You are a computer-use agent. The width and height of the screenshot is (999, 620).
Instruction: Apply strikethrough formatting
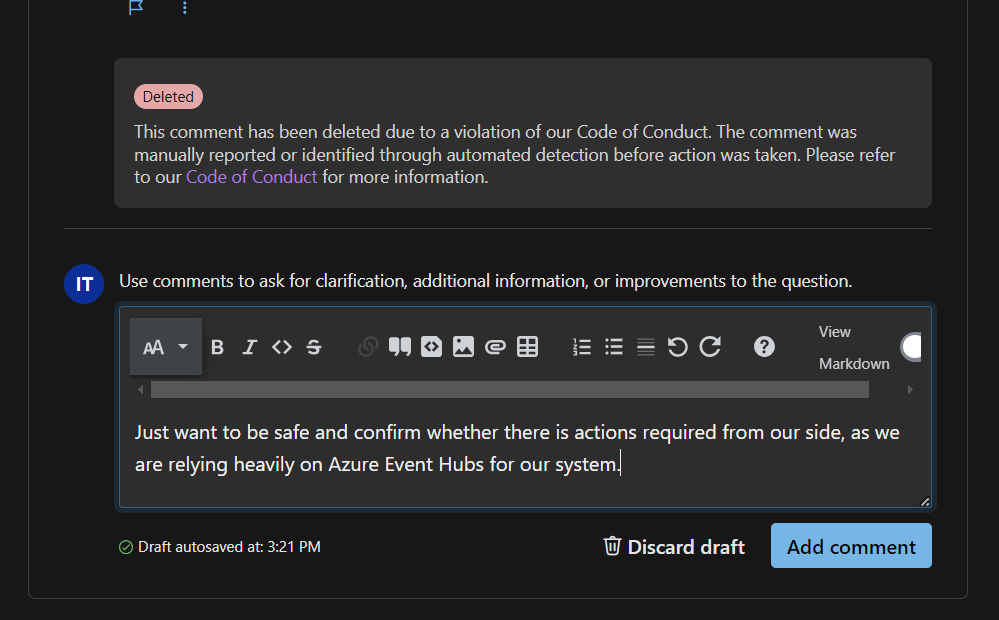(x=314, y=347)
